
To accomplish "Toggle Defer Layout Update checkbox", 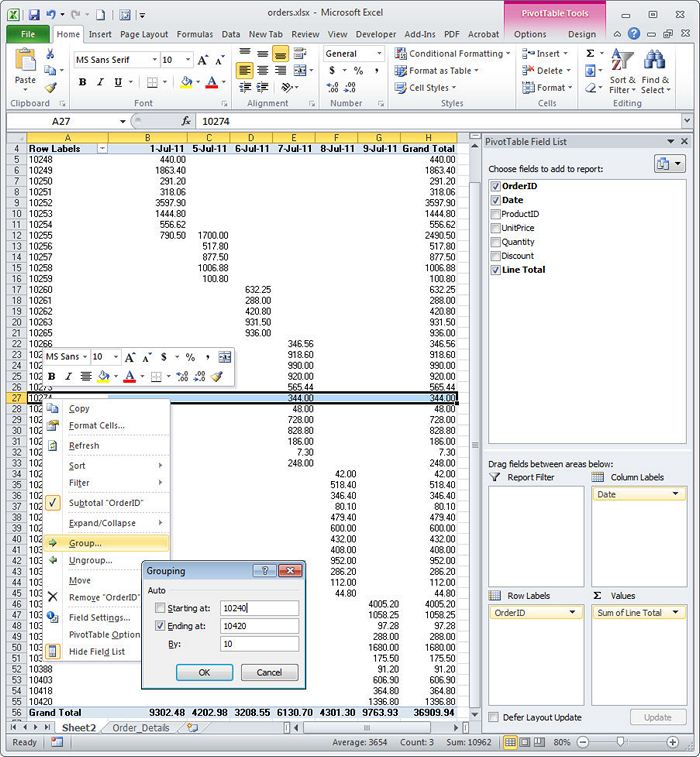I will coord(495,717).
